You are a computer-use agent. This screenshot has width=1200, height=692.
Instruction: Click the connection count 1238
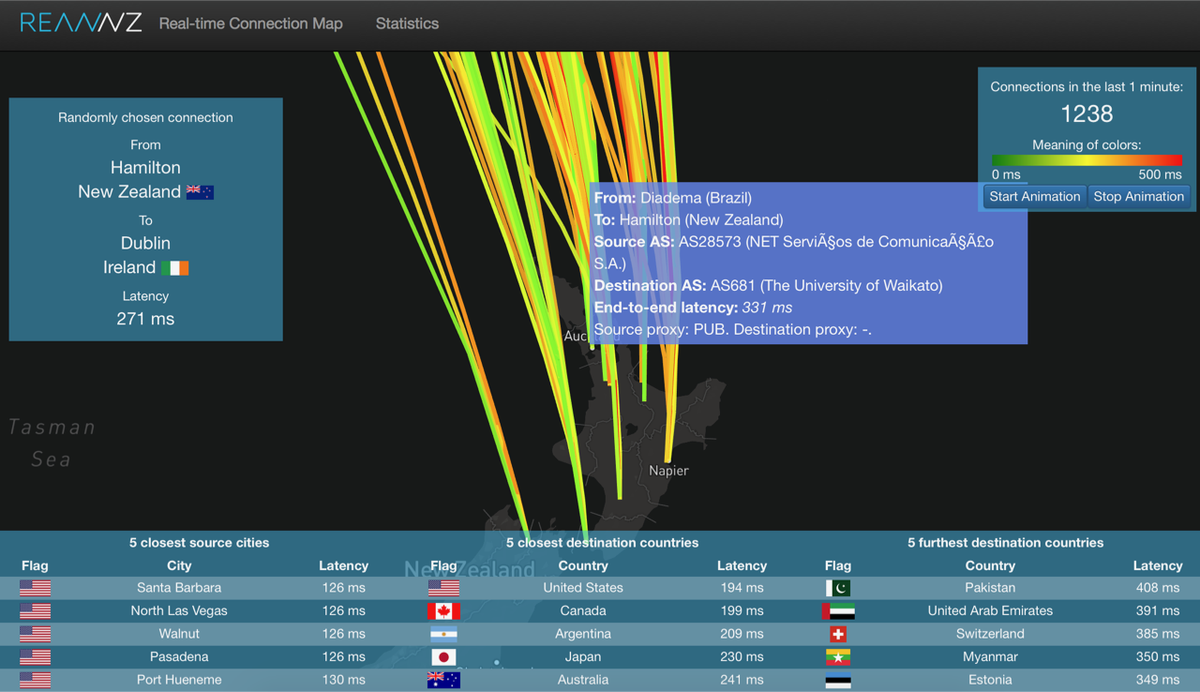[x=1087, y=113]
